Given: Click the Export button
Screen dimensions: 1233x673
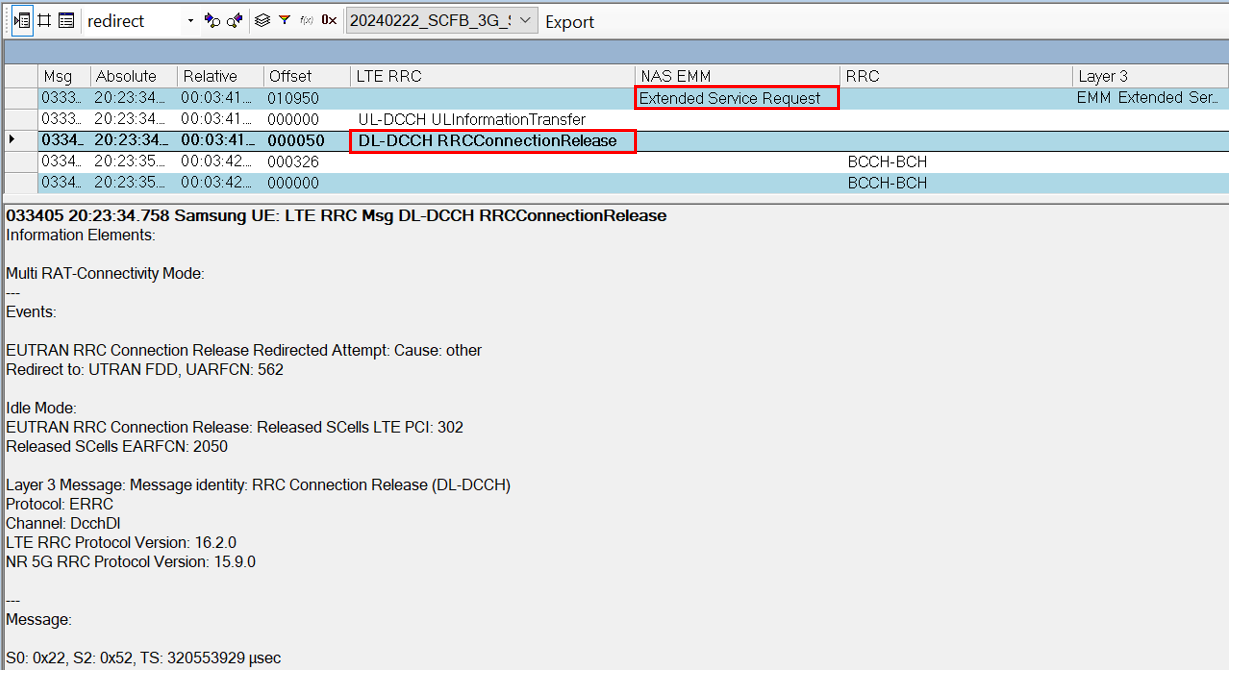Looking at the screenshot, I should pos(569,21).
